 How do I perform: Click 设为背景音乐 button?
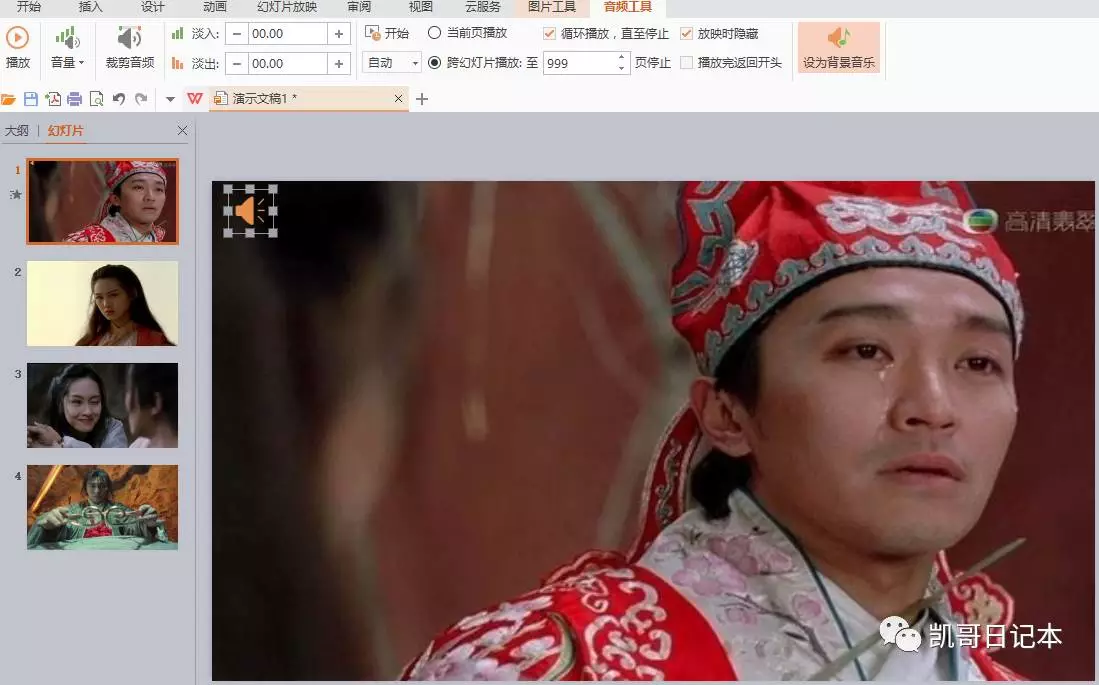pos(839,48)
